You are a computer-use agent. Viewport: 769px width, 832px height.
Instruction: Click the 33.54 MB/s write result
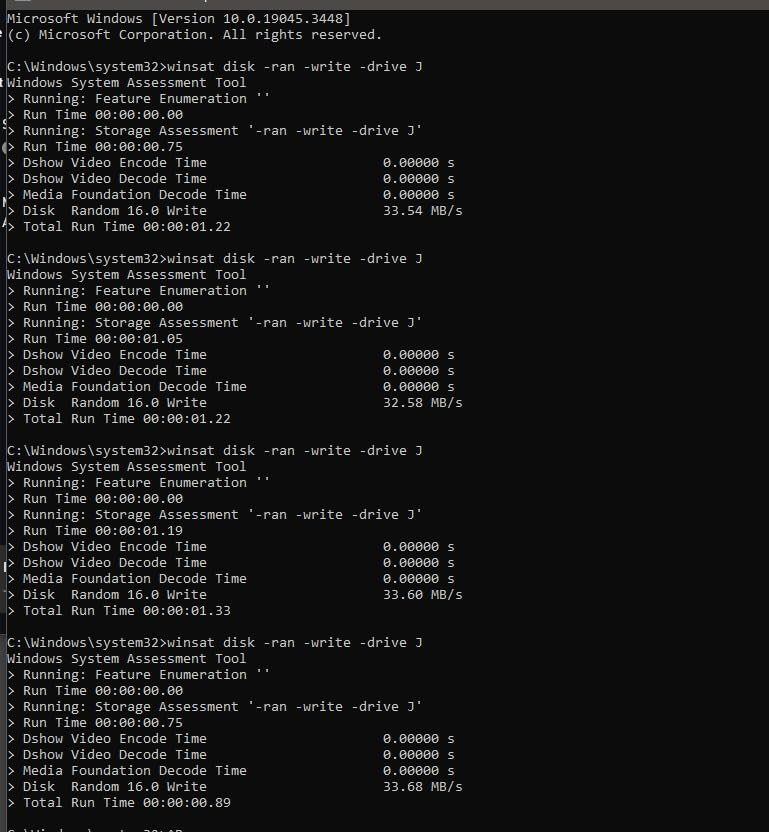pyautogui.click(x=422, y=211)
